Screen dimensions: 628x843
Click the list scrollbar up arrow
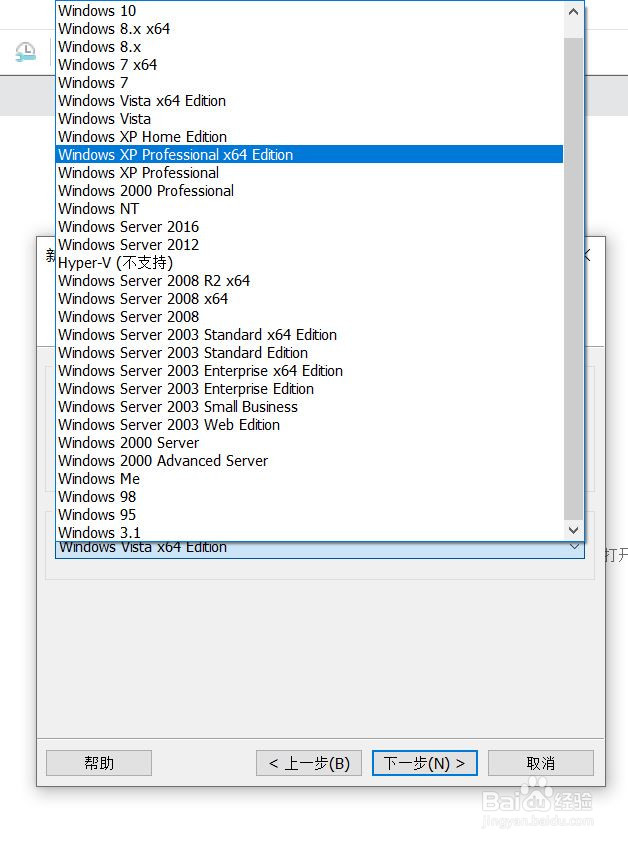[573, 12]
